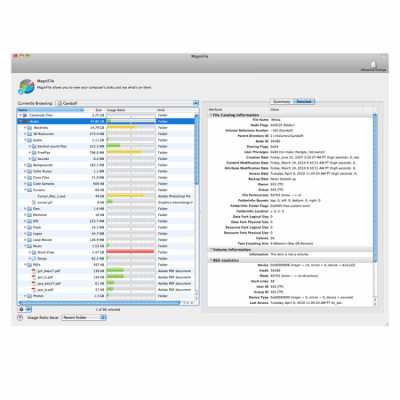
Task: Expand the Code Samples folder
Action: click(25, 184)
